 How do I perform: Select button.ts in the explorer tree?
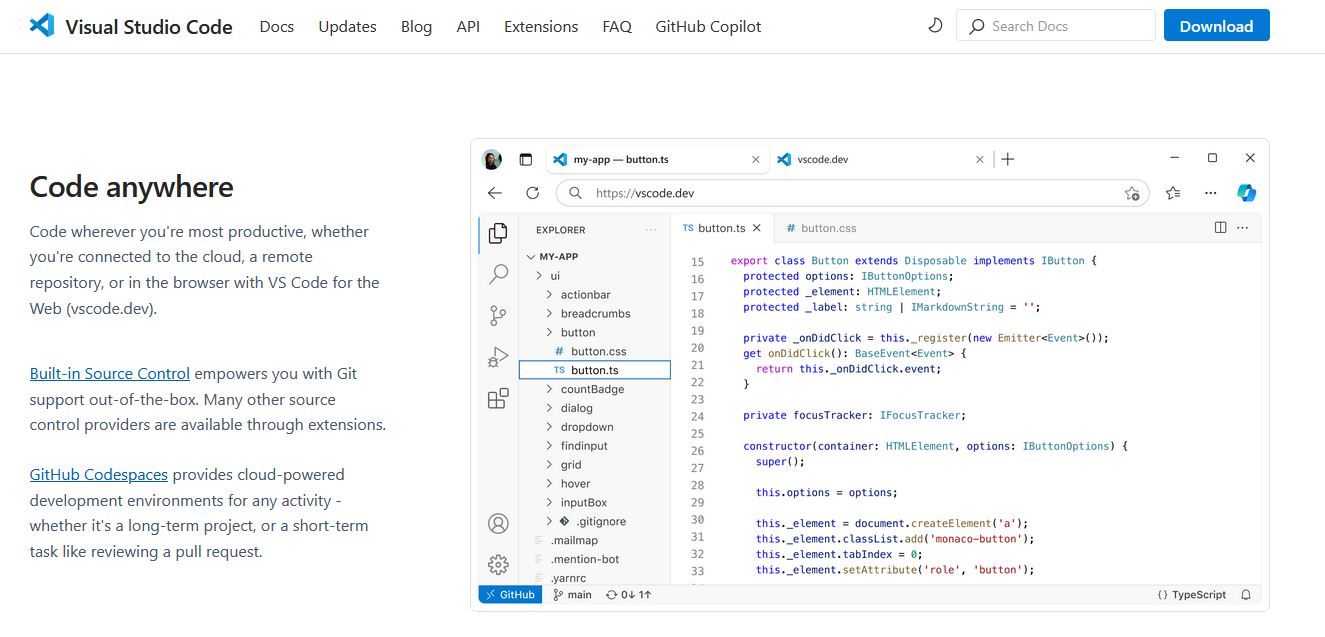(594, 370)
